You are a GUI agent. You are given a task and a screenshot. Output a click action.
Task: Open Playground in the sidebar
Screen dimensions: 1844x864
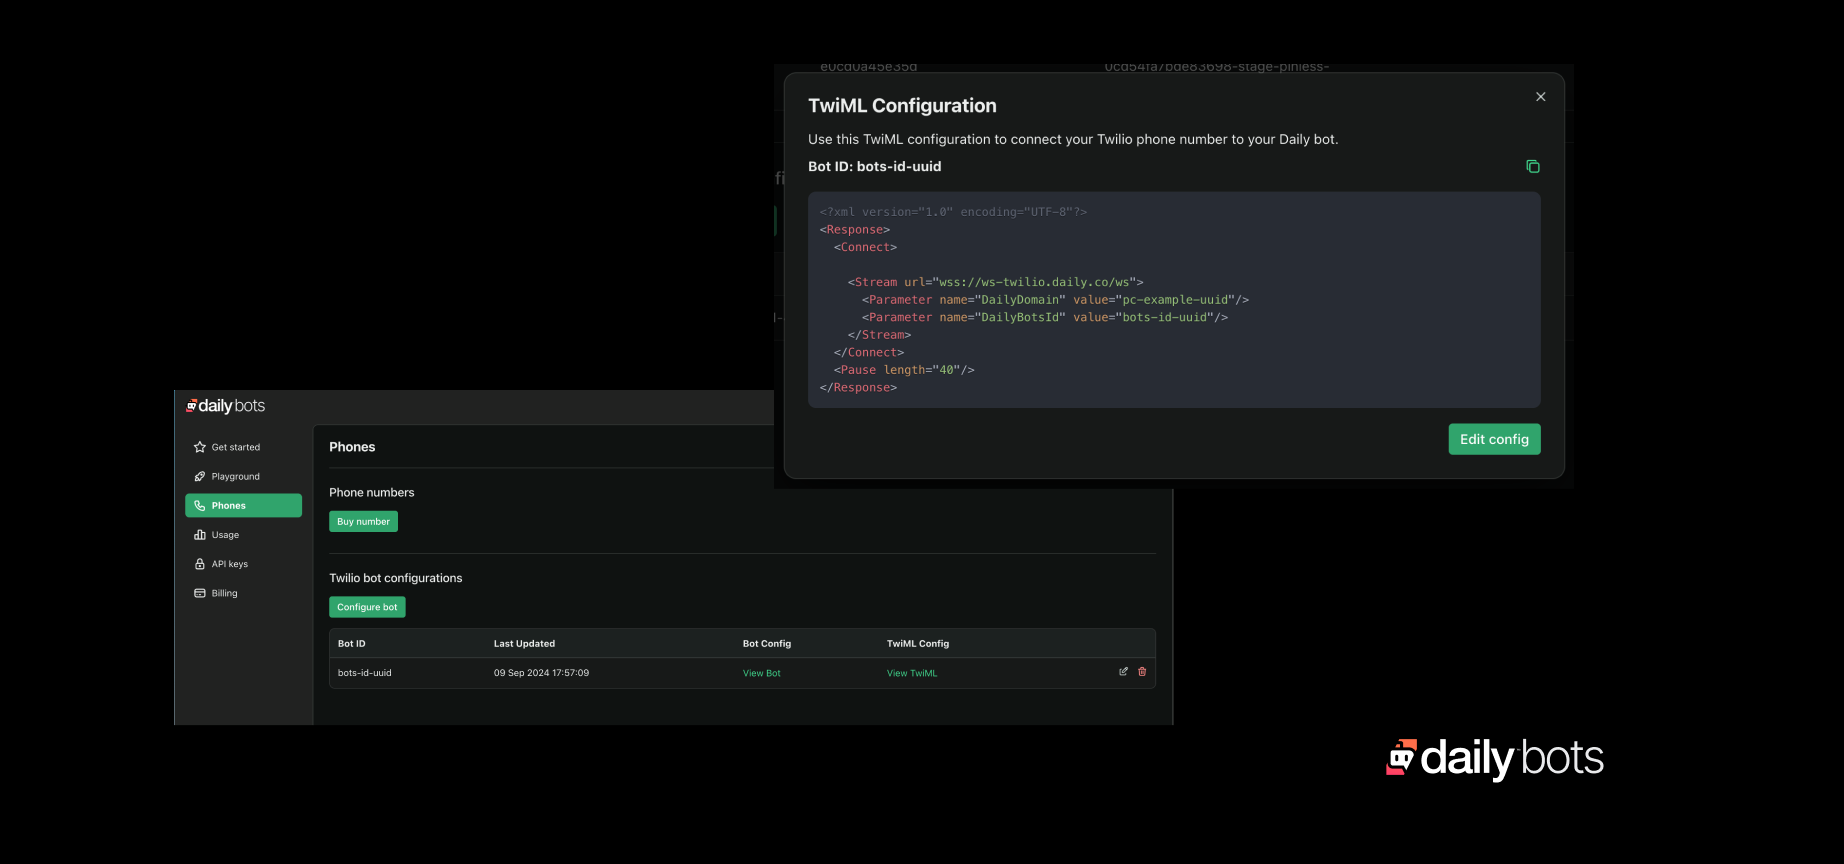(x=243, y=476)
